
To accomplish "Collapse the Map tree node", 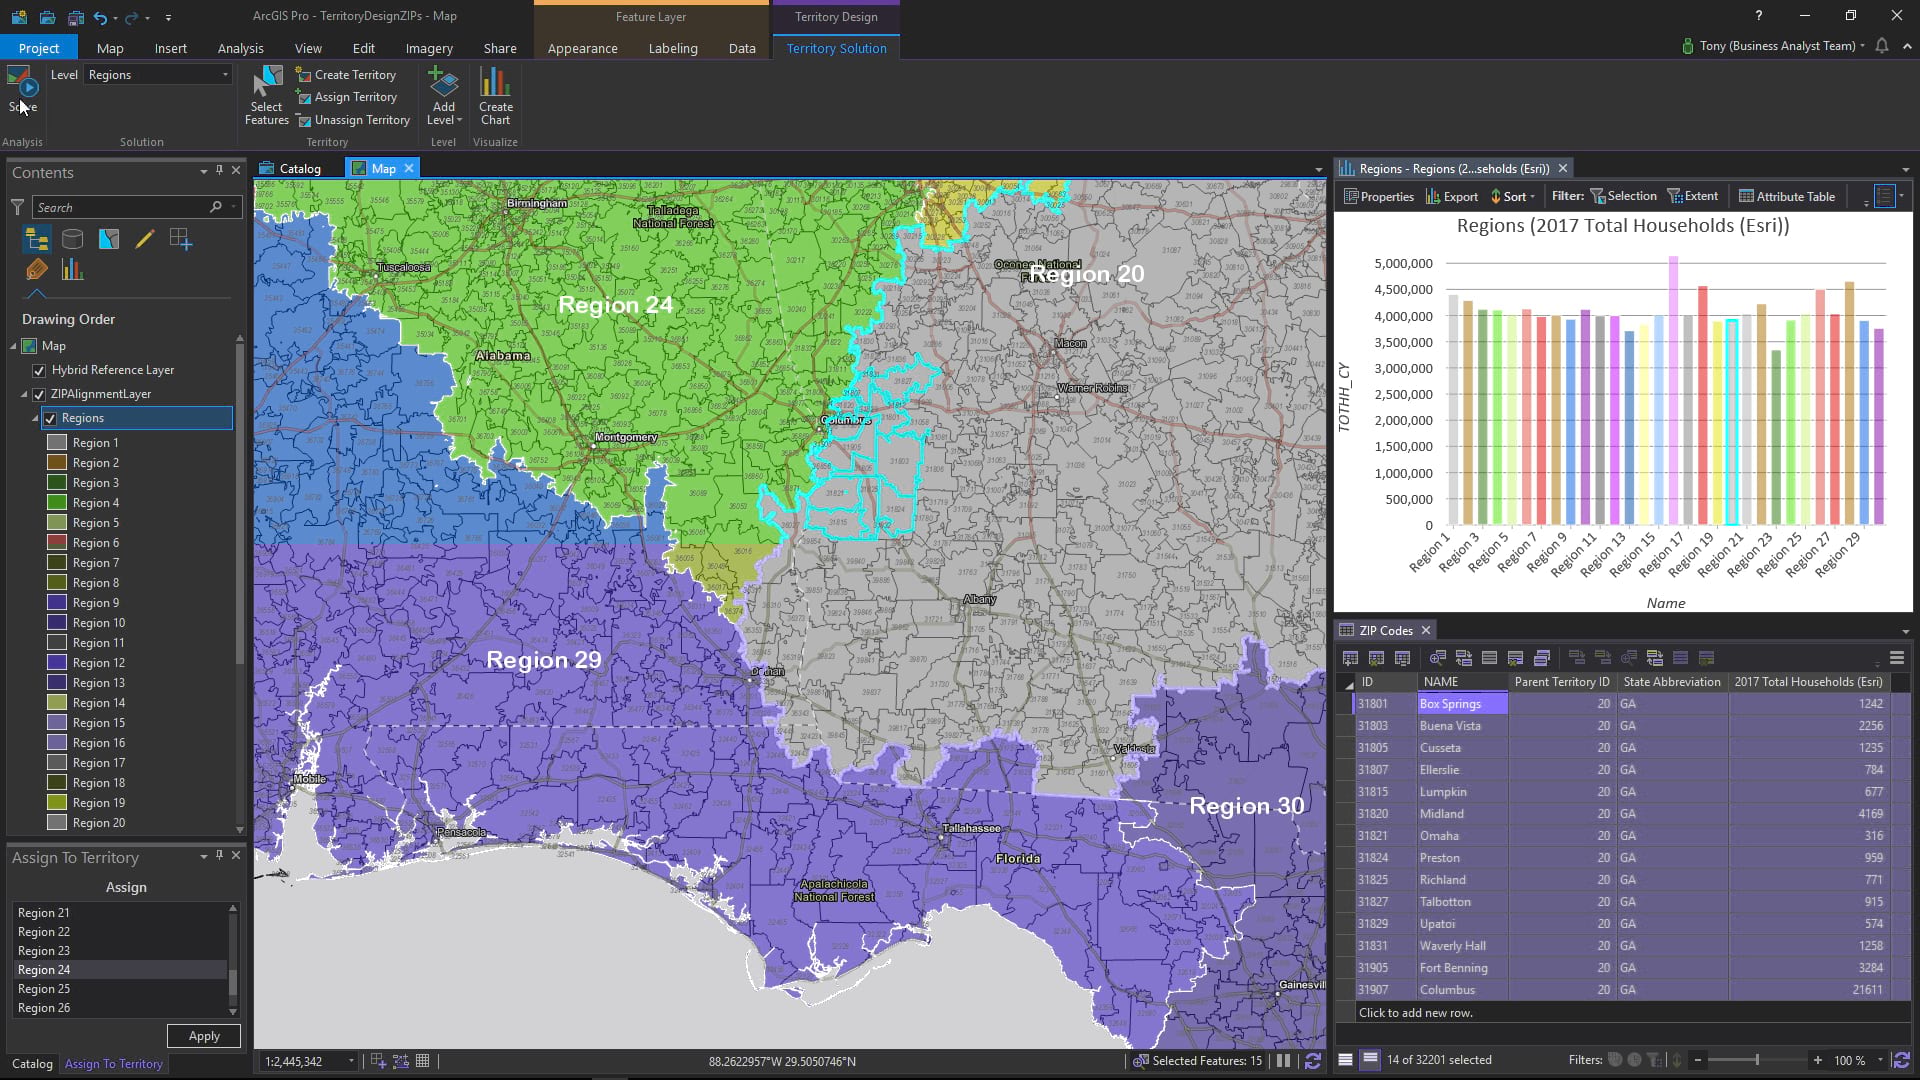I will [14, 346].
